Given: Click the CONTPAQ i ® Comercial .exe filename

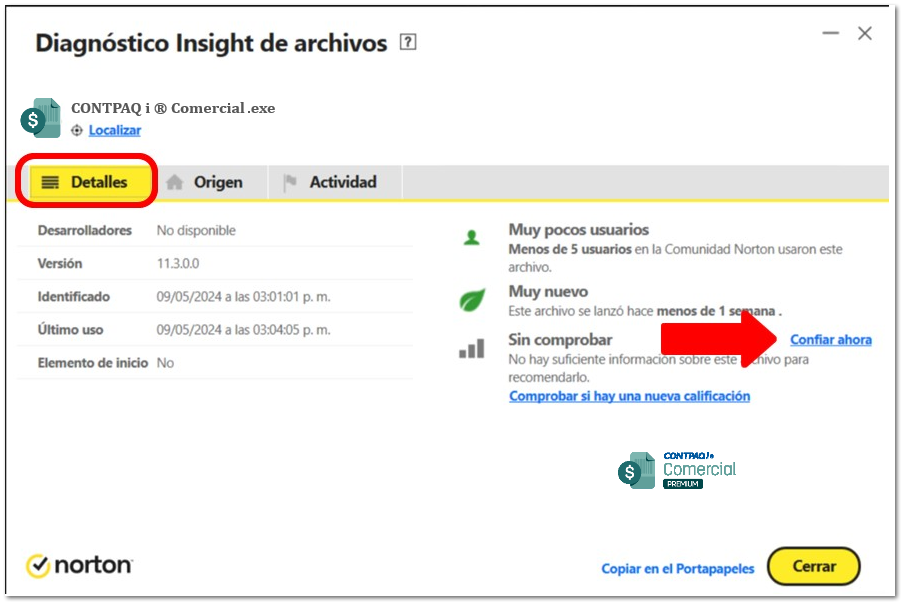Looking at the screenshot, I should (173, 108).
